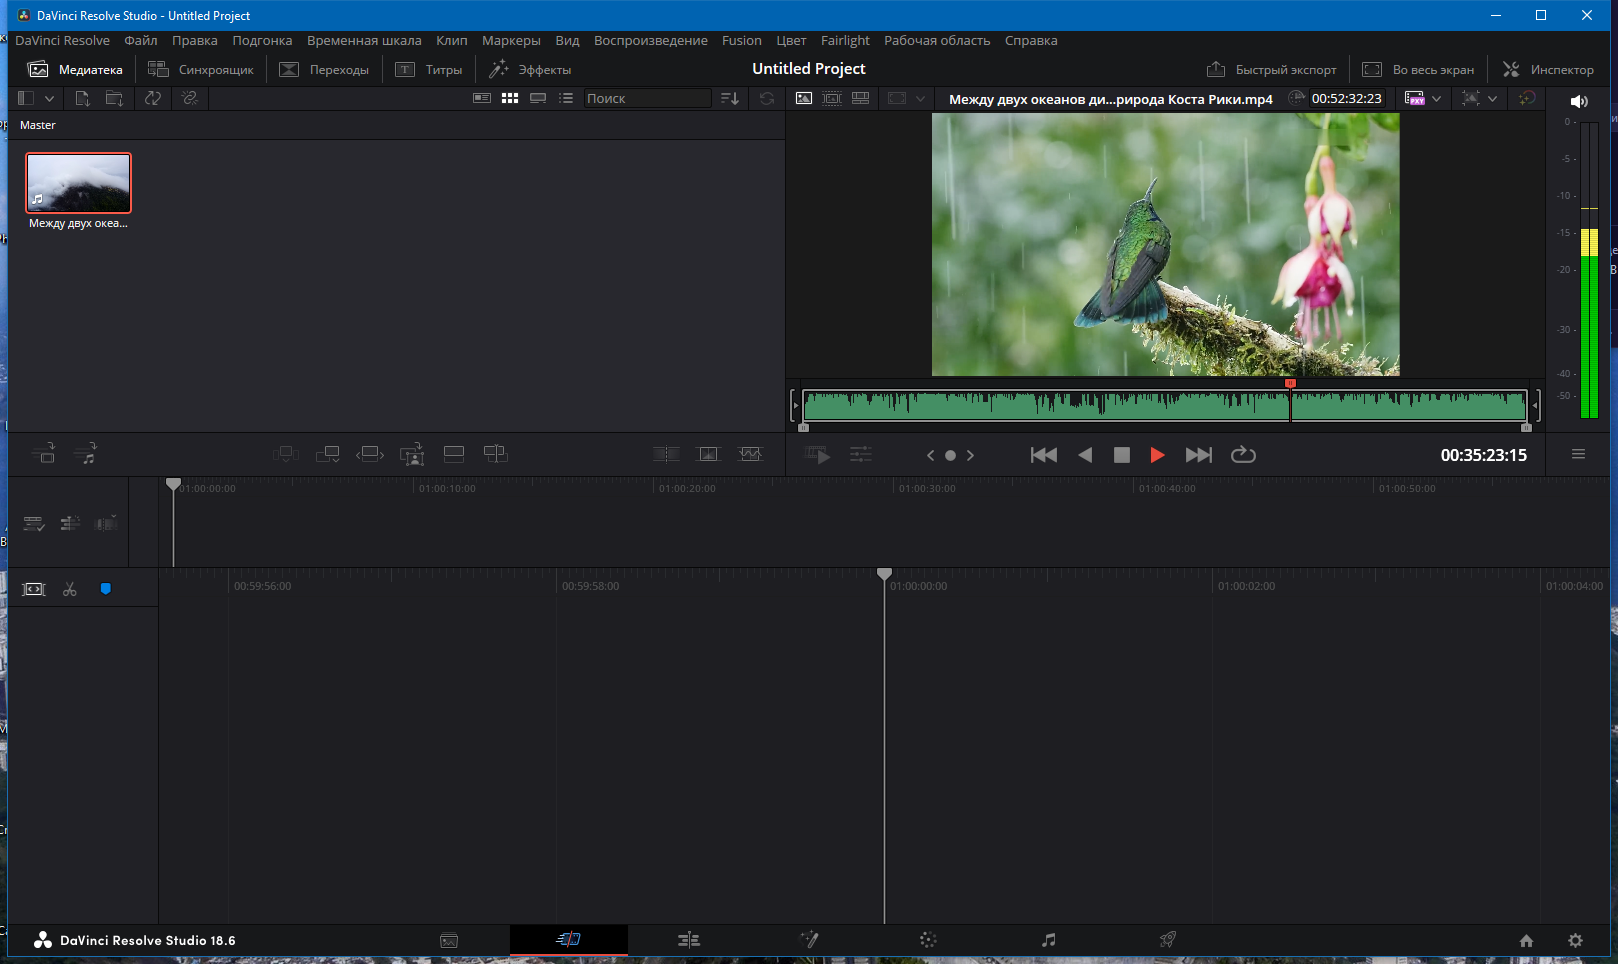Screen dimensions: 1618x964
Task: Select the Между двух океа... clip thumbnail
Action: tap(78, 183)
